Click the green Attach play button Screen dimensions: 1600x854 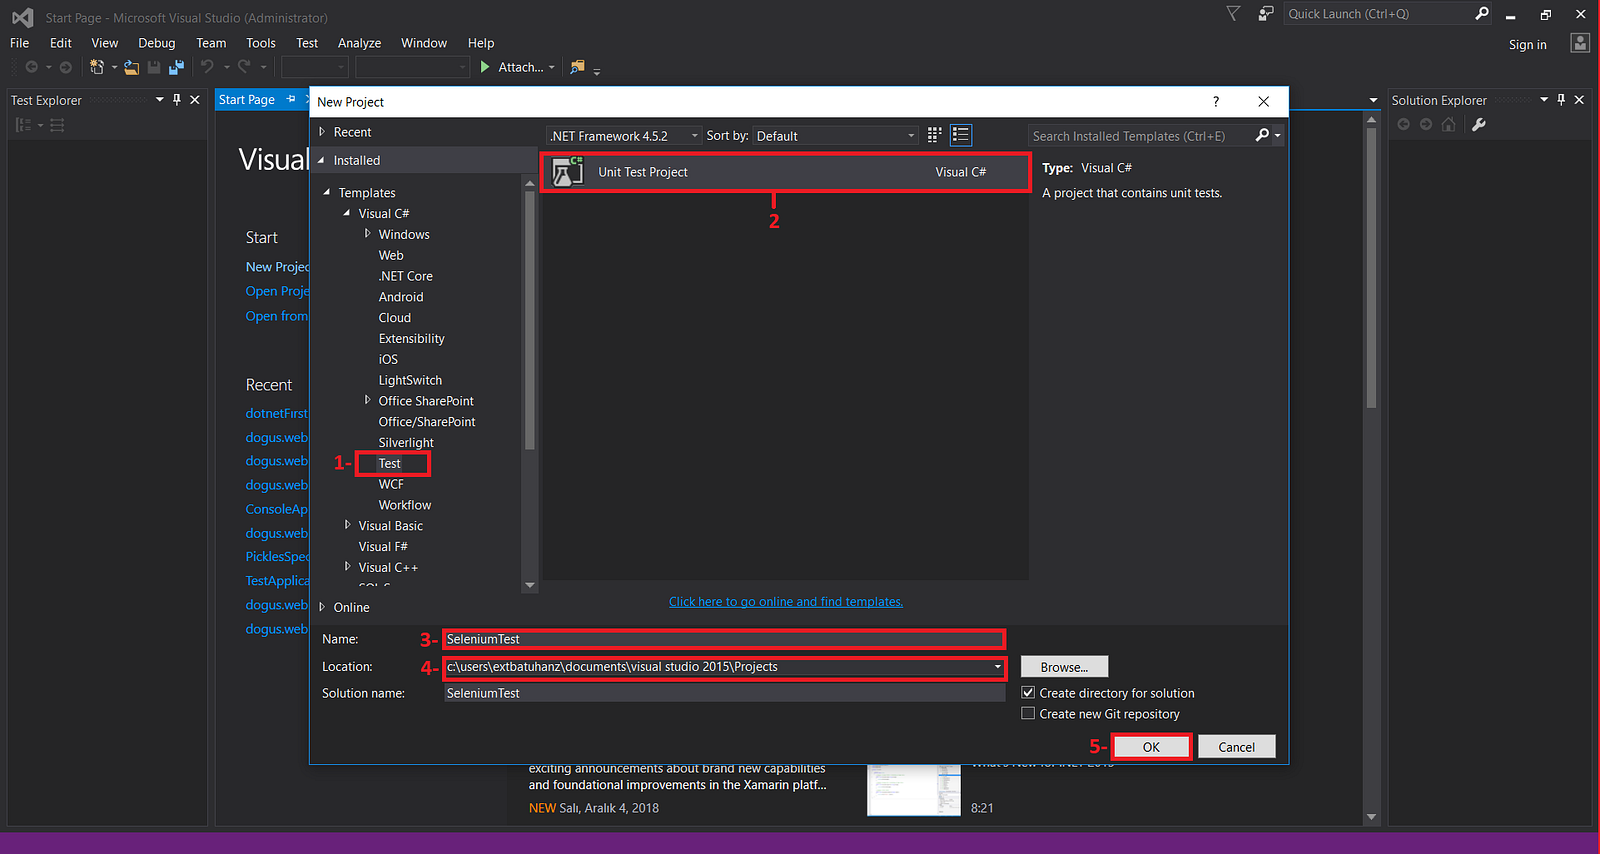coord(485,67)
